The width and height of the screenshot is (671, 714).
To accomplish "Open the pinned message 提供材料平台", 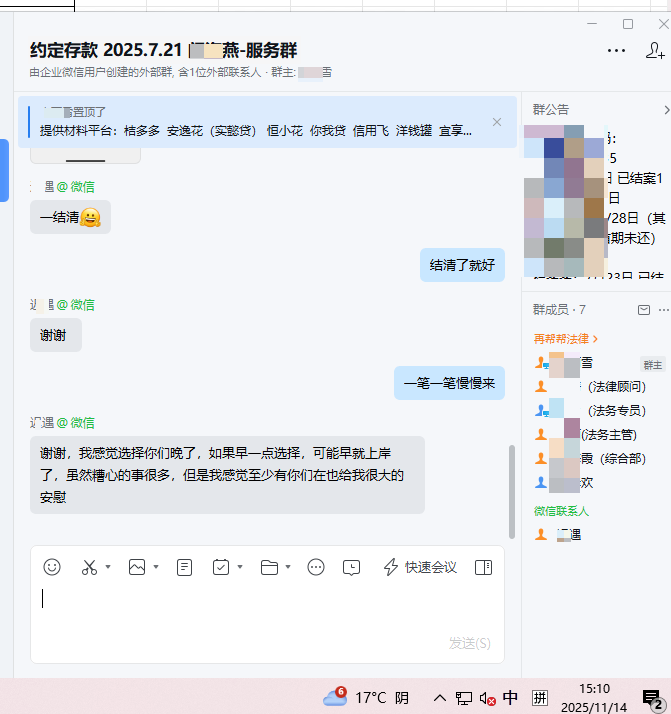I will coord(256,131).
